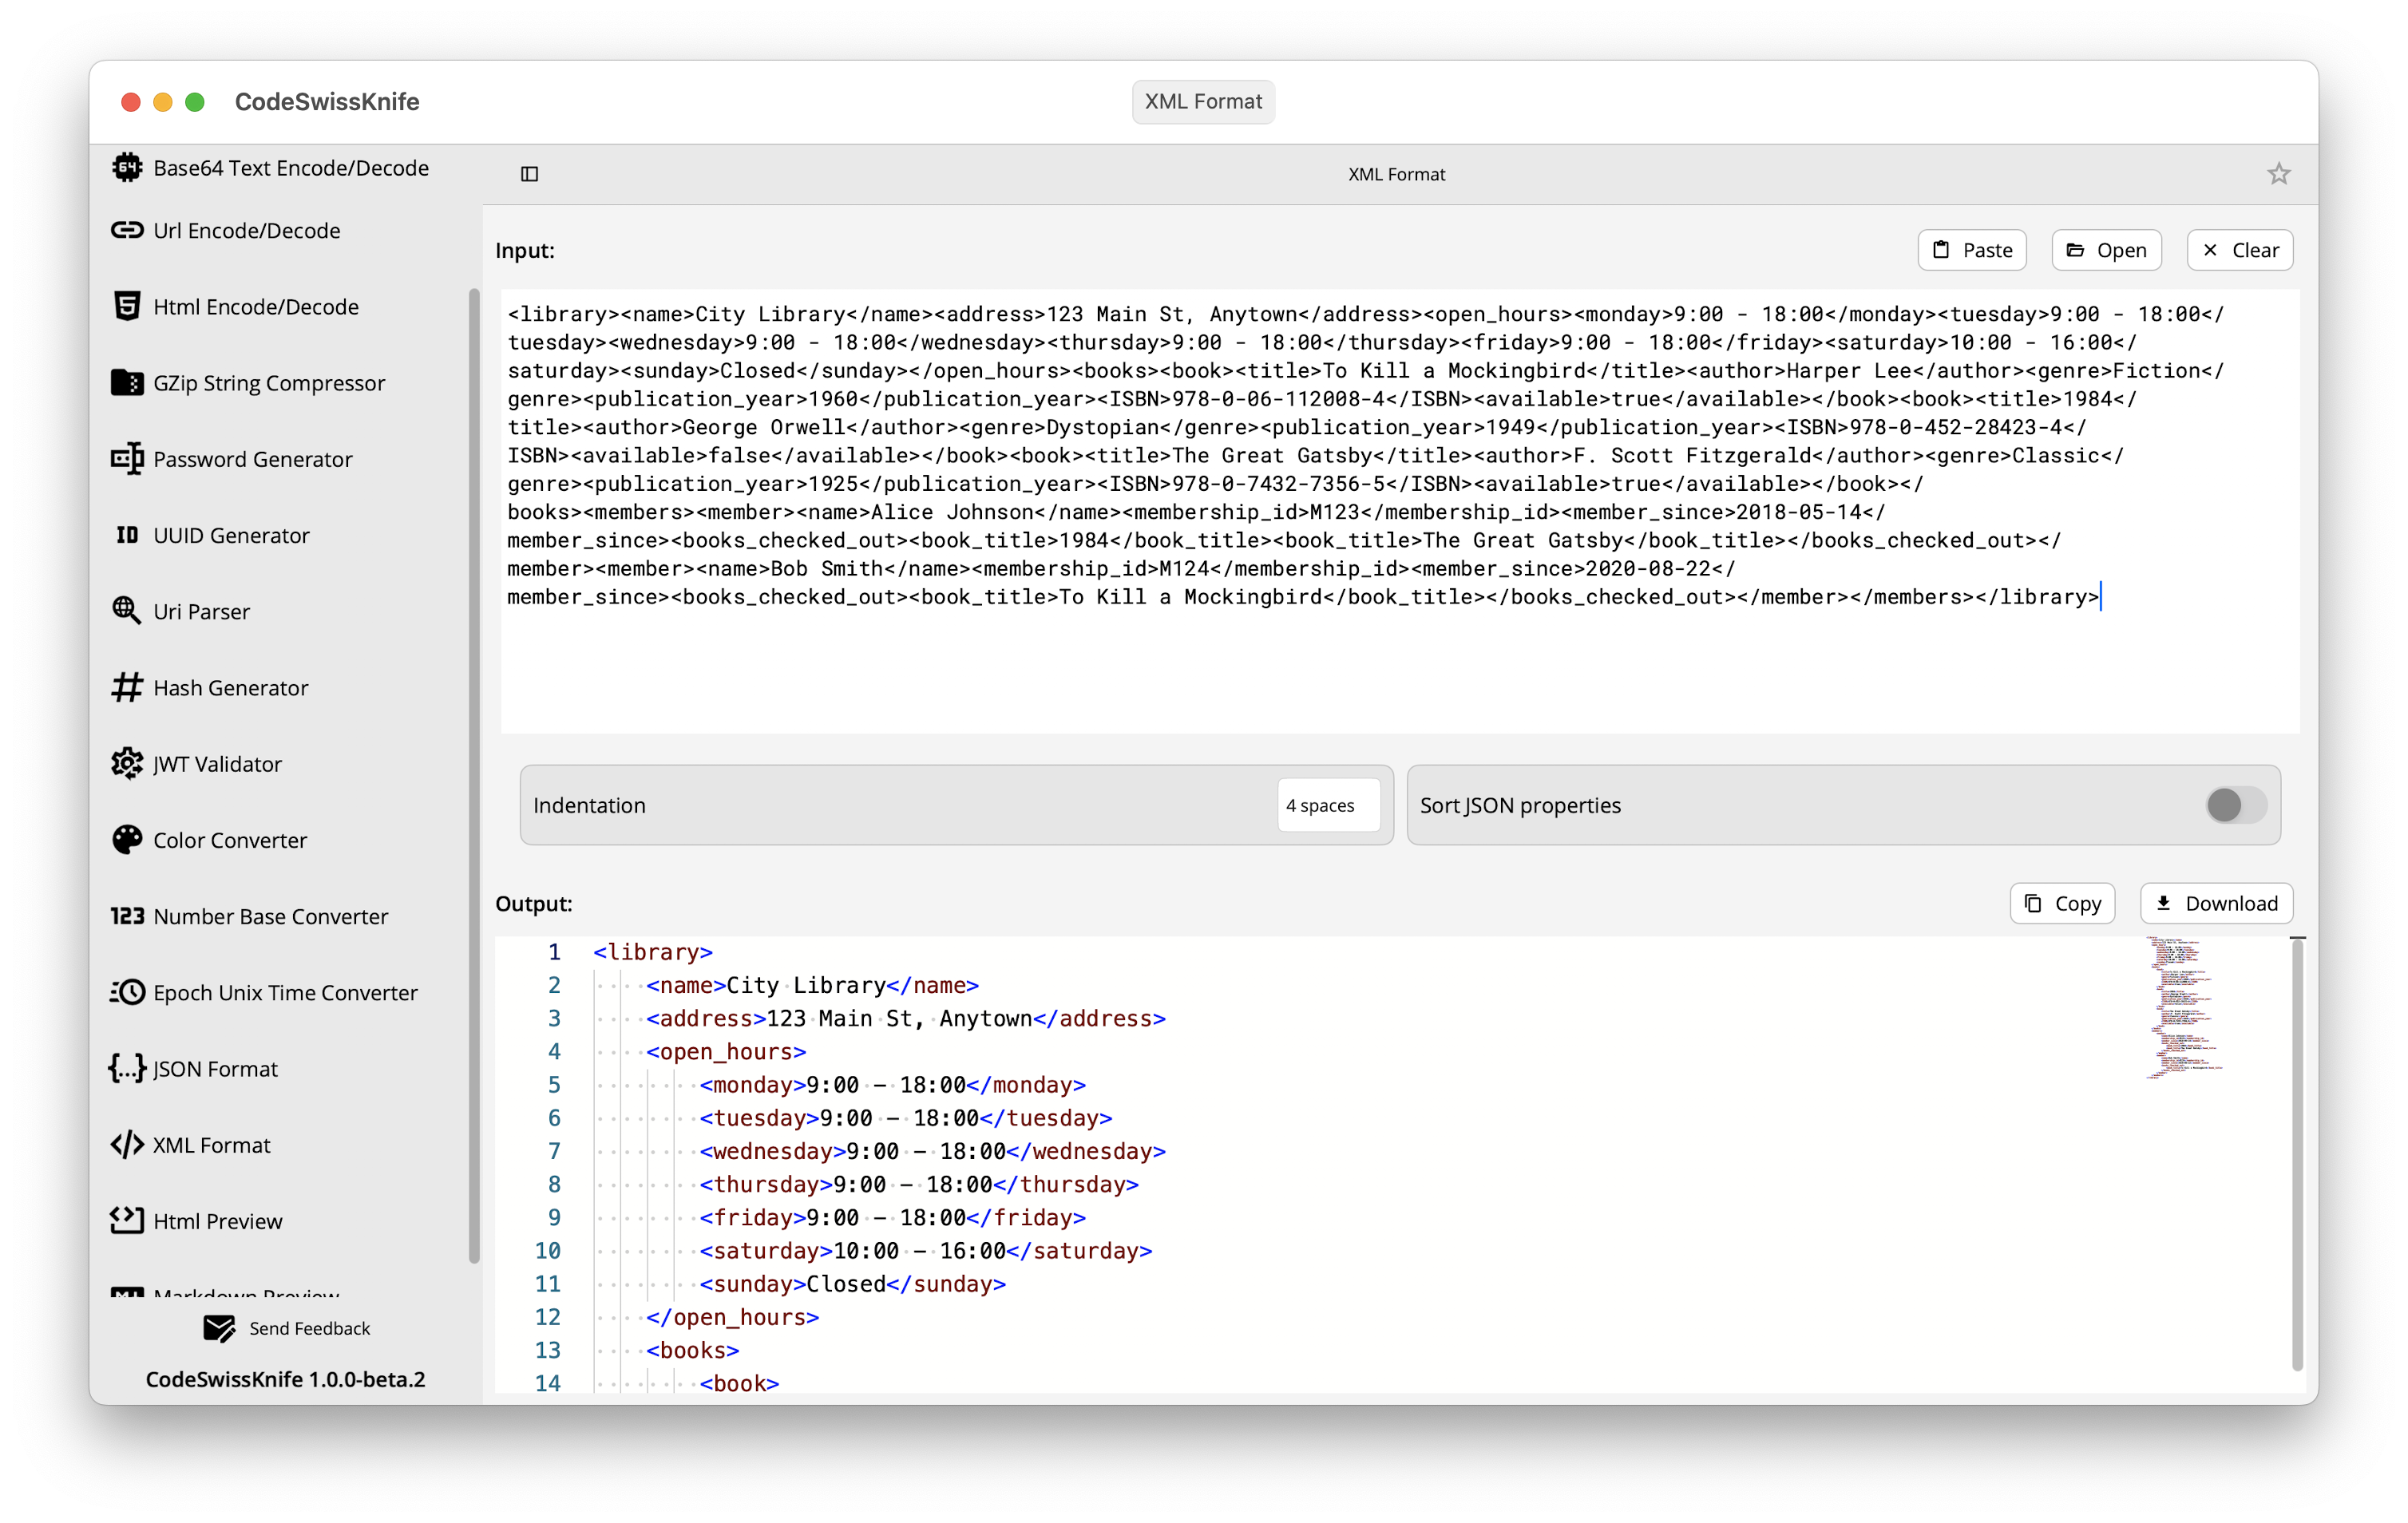2408x1523 pixels.
Task: Open the Indentation 4 spaces dropdown
Action: pyautogui.click(x=1329, y=806)
